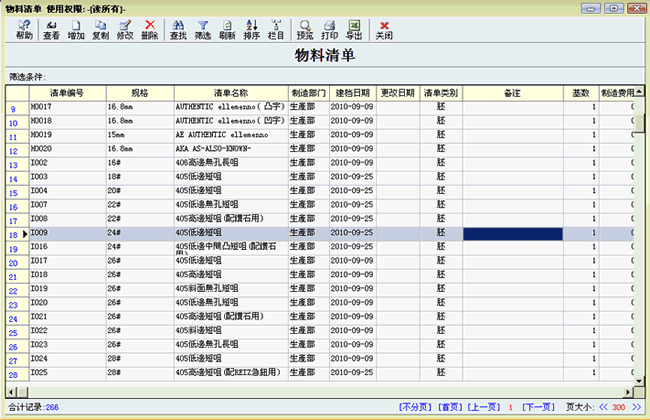Open the 排序 sort tool
The height and width of the screenshot is (420, 650).
[x=252, y=30]
